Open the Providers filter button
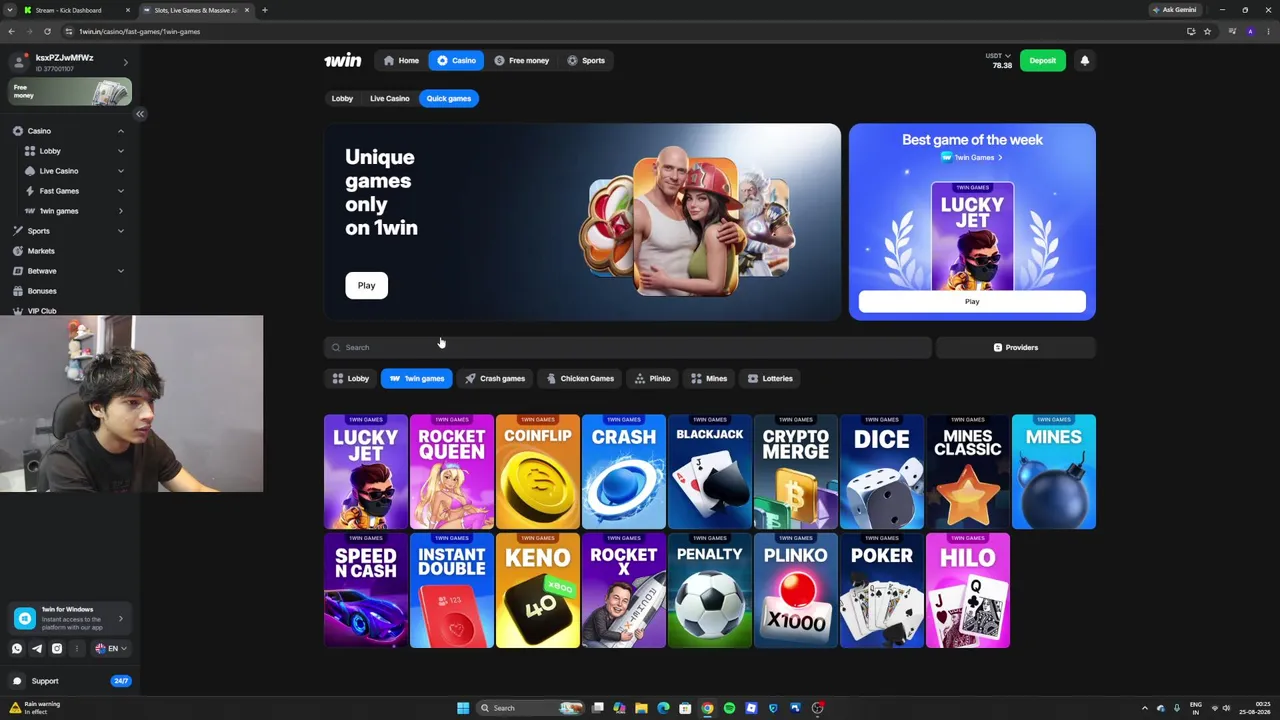Viewport: 1280px width, 720px height. coord(1015,347)
